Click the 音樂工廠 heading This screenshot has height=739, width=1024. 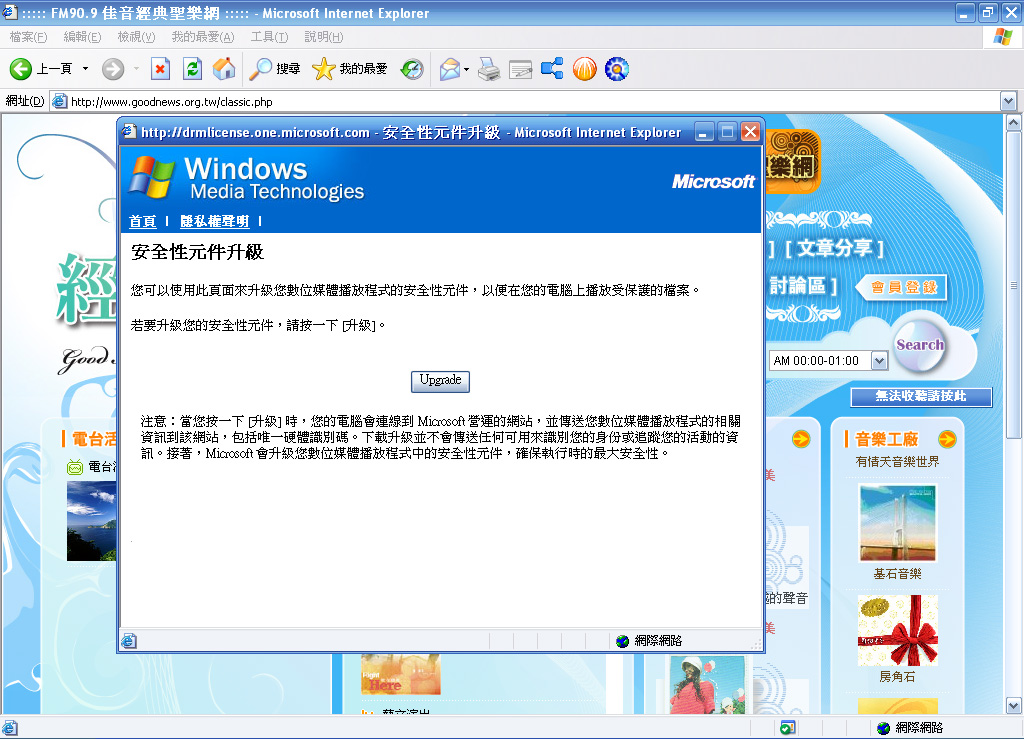point(886,439)
